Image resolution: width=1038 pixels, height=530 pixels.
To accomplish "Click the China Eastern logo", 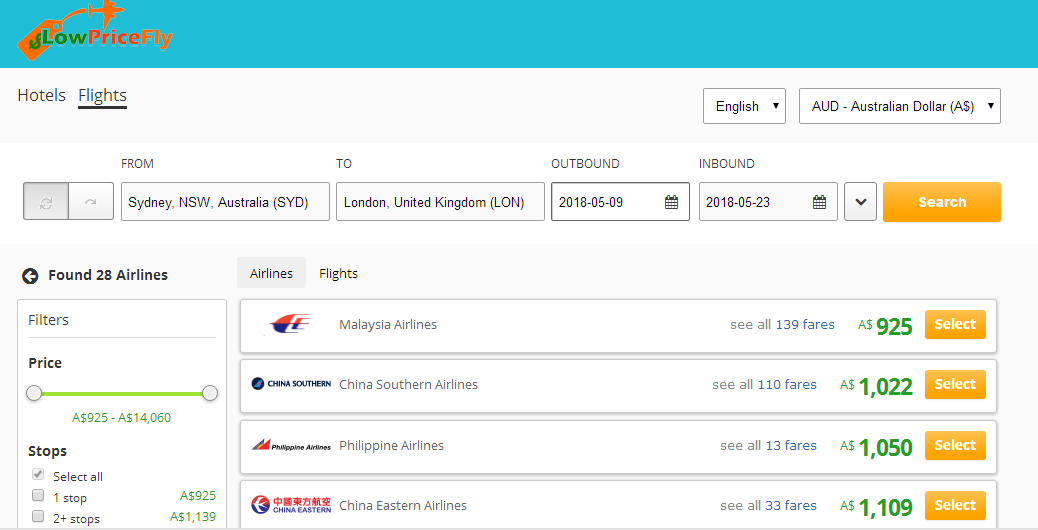I will (x=291, y=506).
